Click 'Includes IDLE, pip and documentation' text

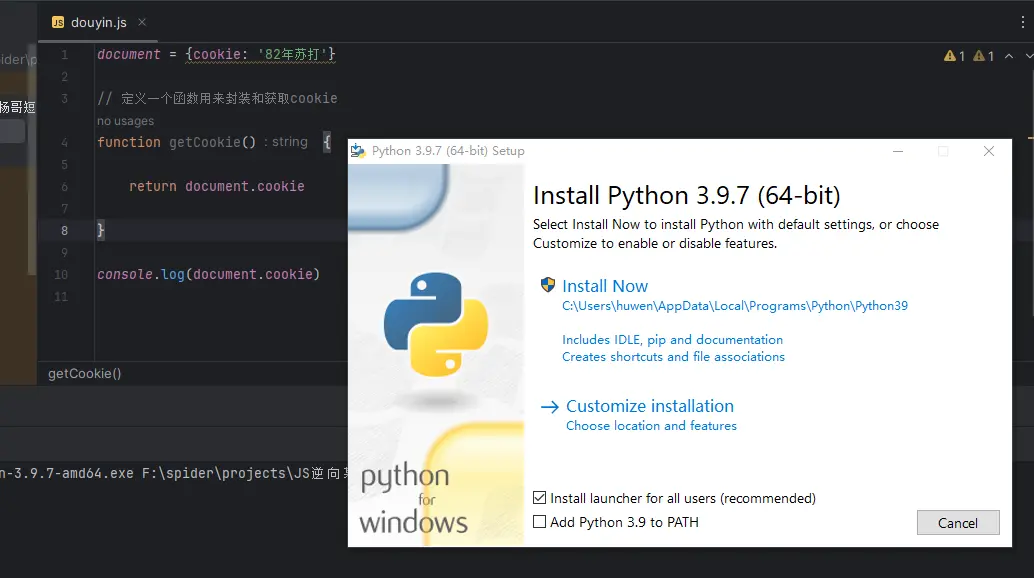click(672, 339)
